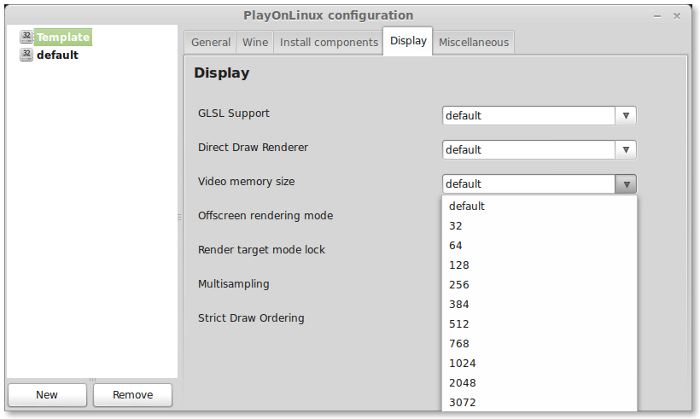Click the Direct Draw Renderer combo field
Viewport: 700px width, 419px height.
[x=529, y=150]
